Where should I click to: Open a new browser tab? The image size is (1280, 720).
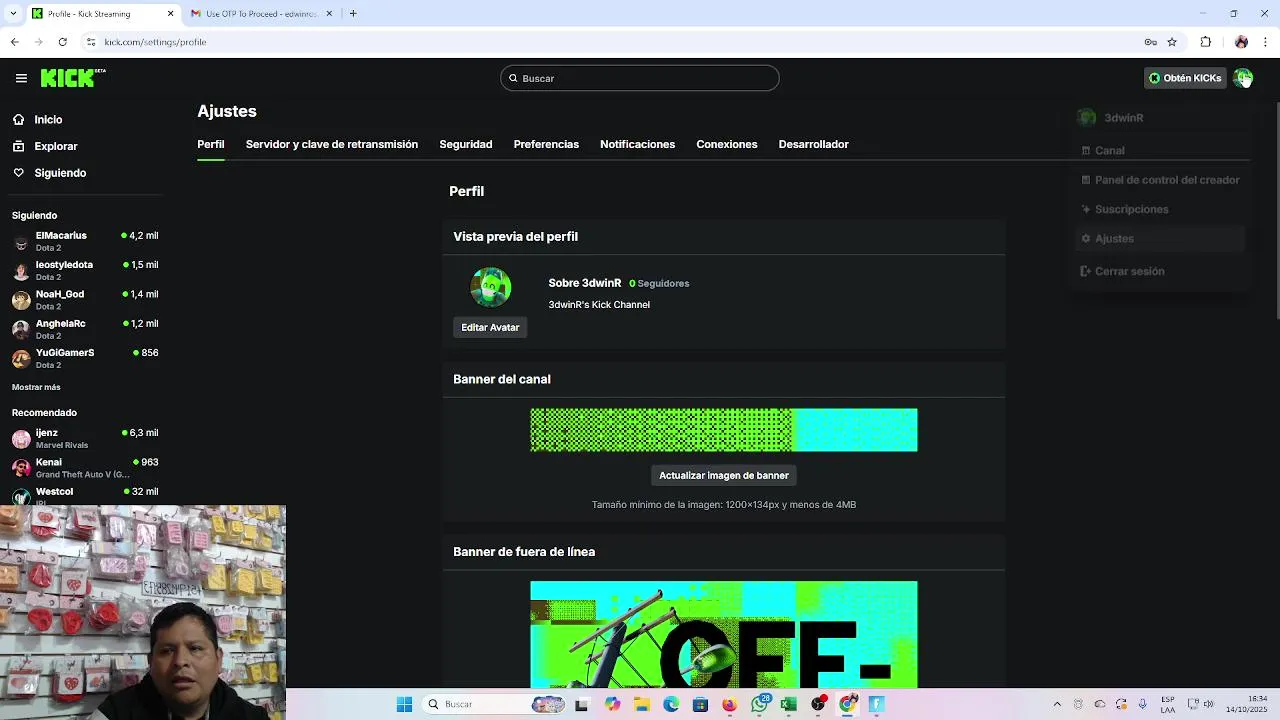(353, 14)
